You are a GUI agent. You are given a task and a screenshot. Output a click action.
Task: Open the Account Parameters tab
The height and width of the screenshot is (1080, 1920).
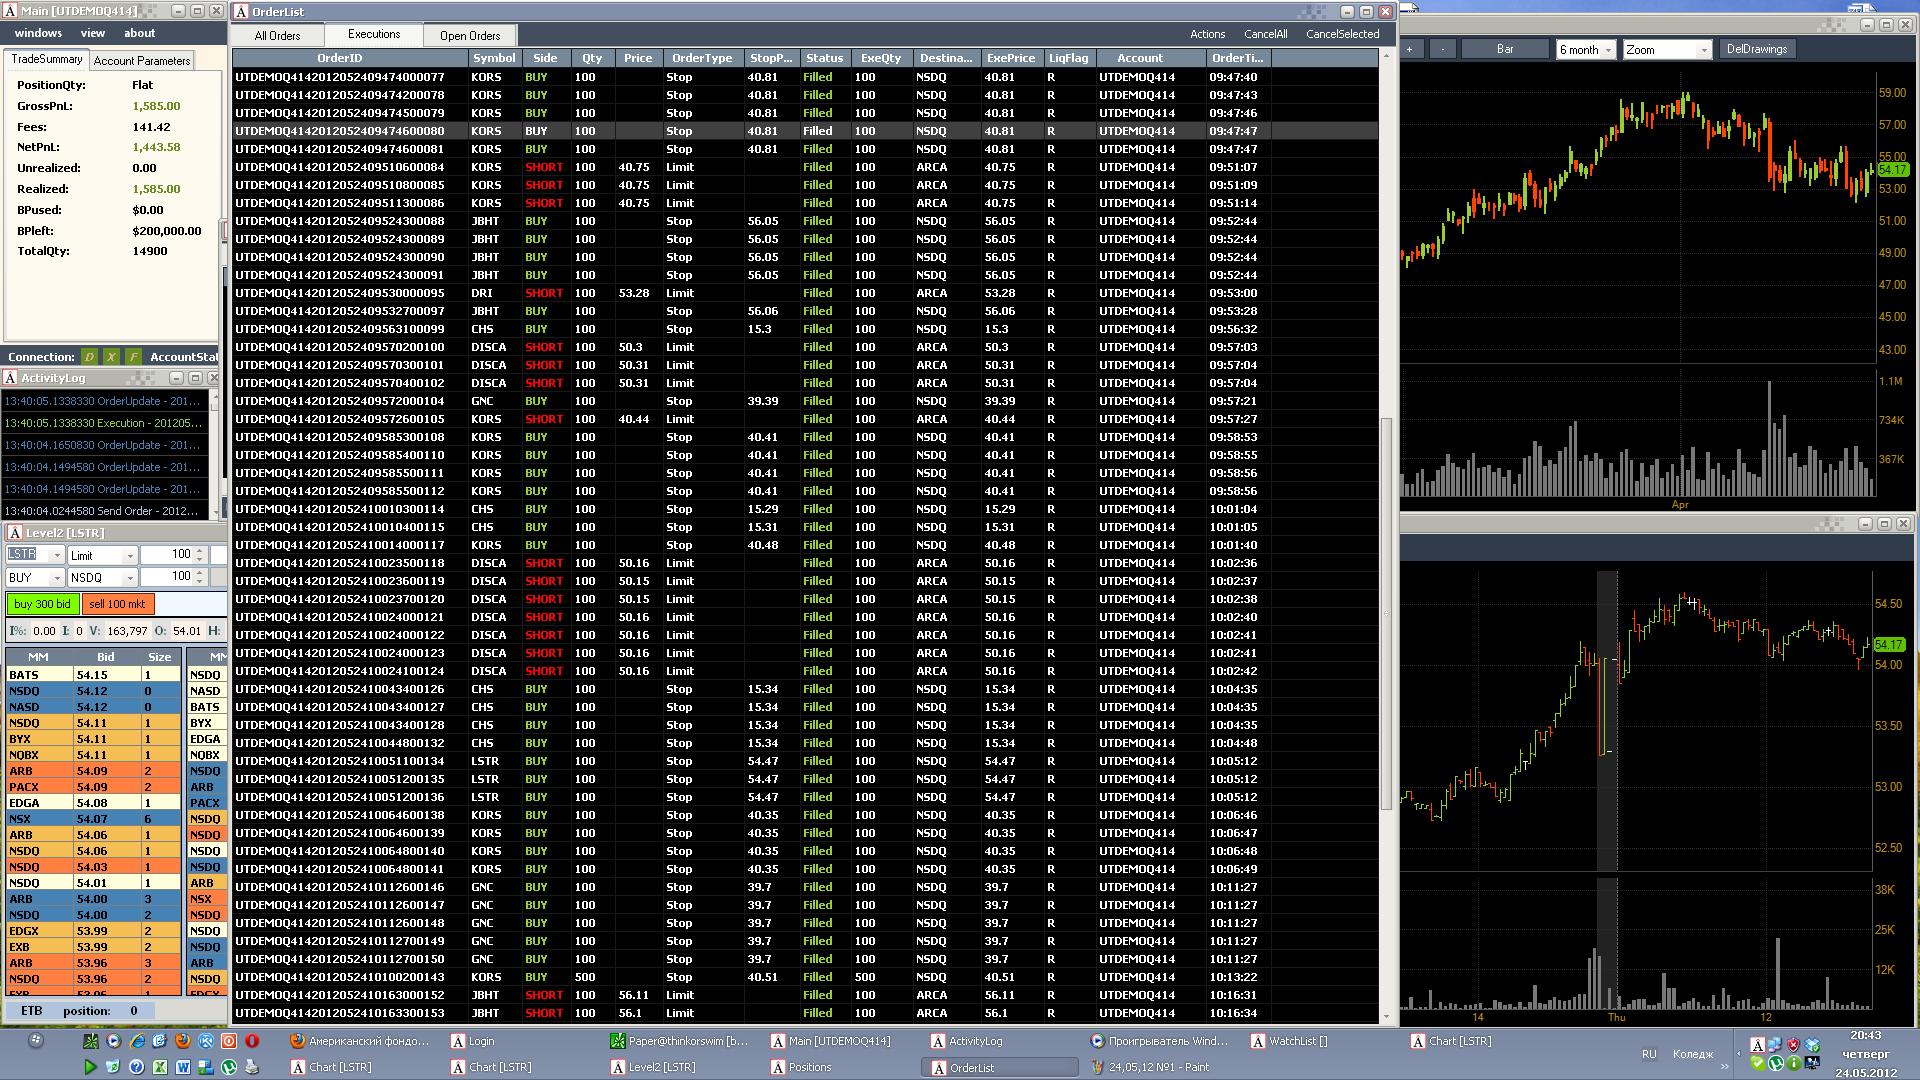pos(141,61)
